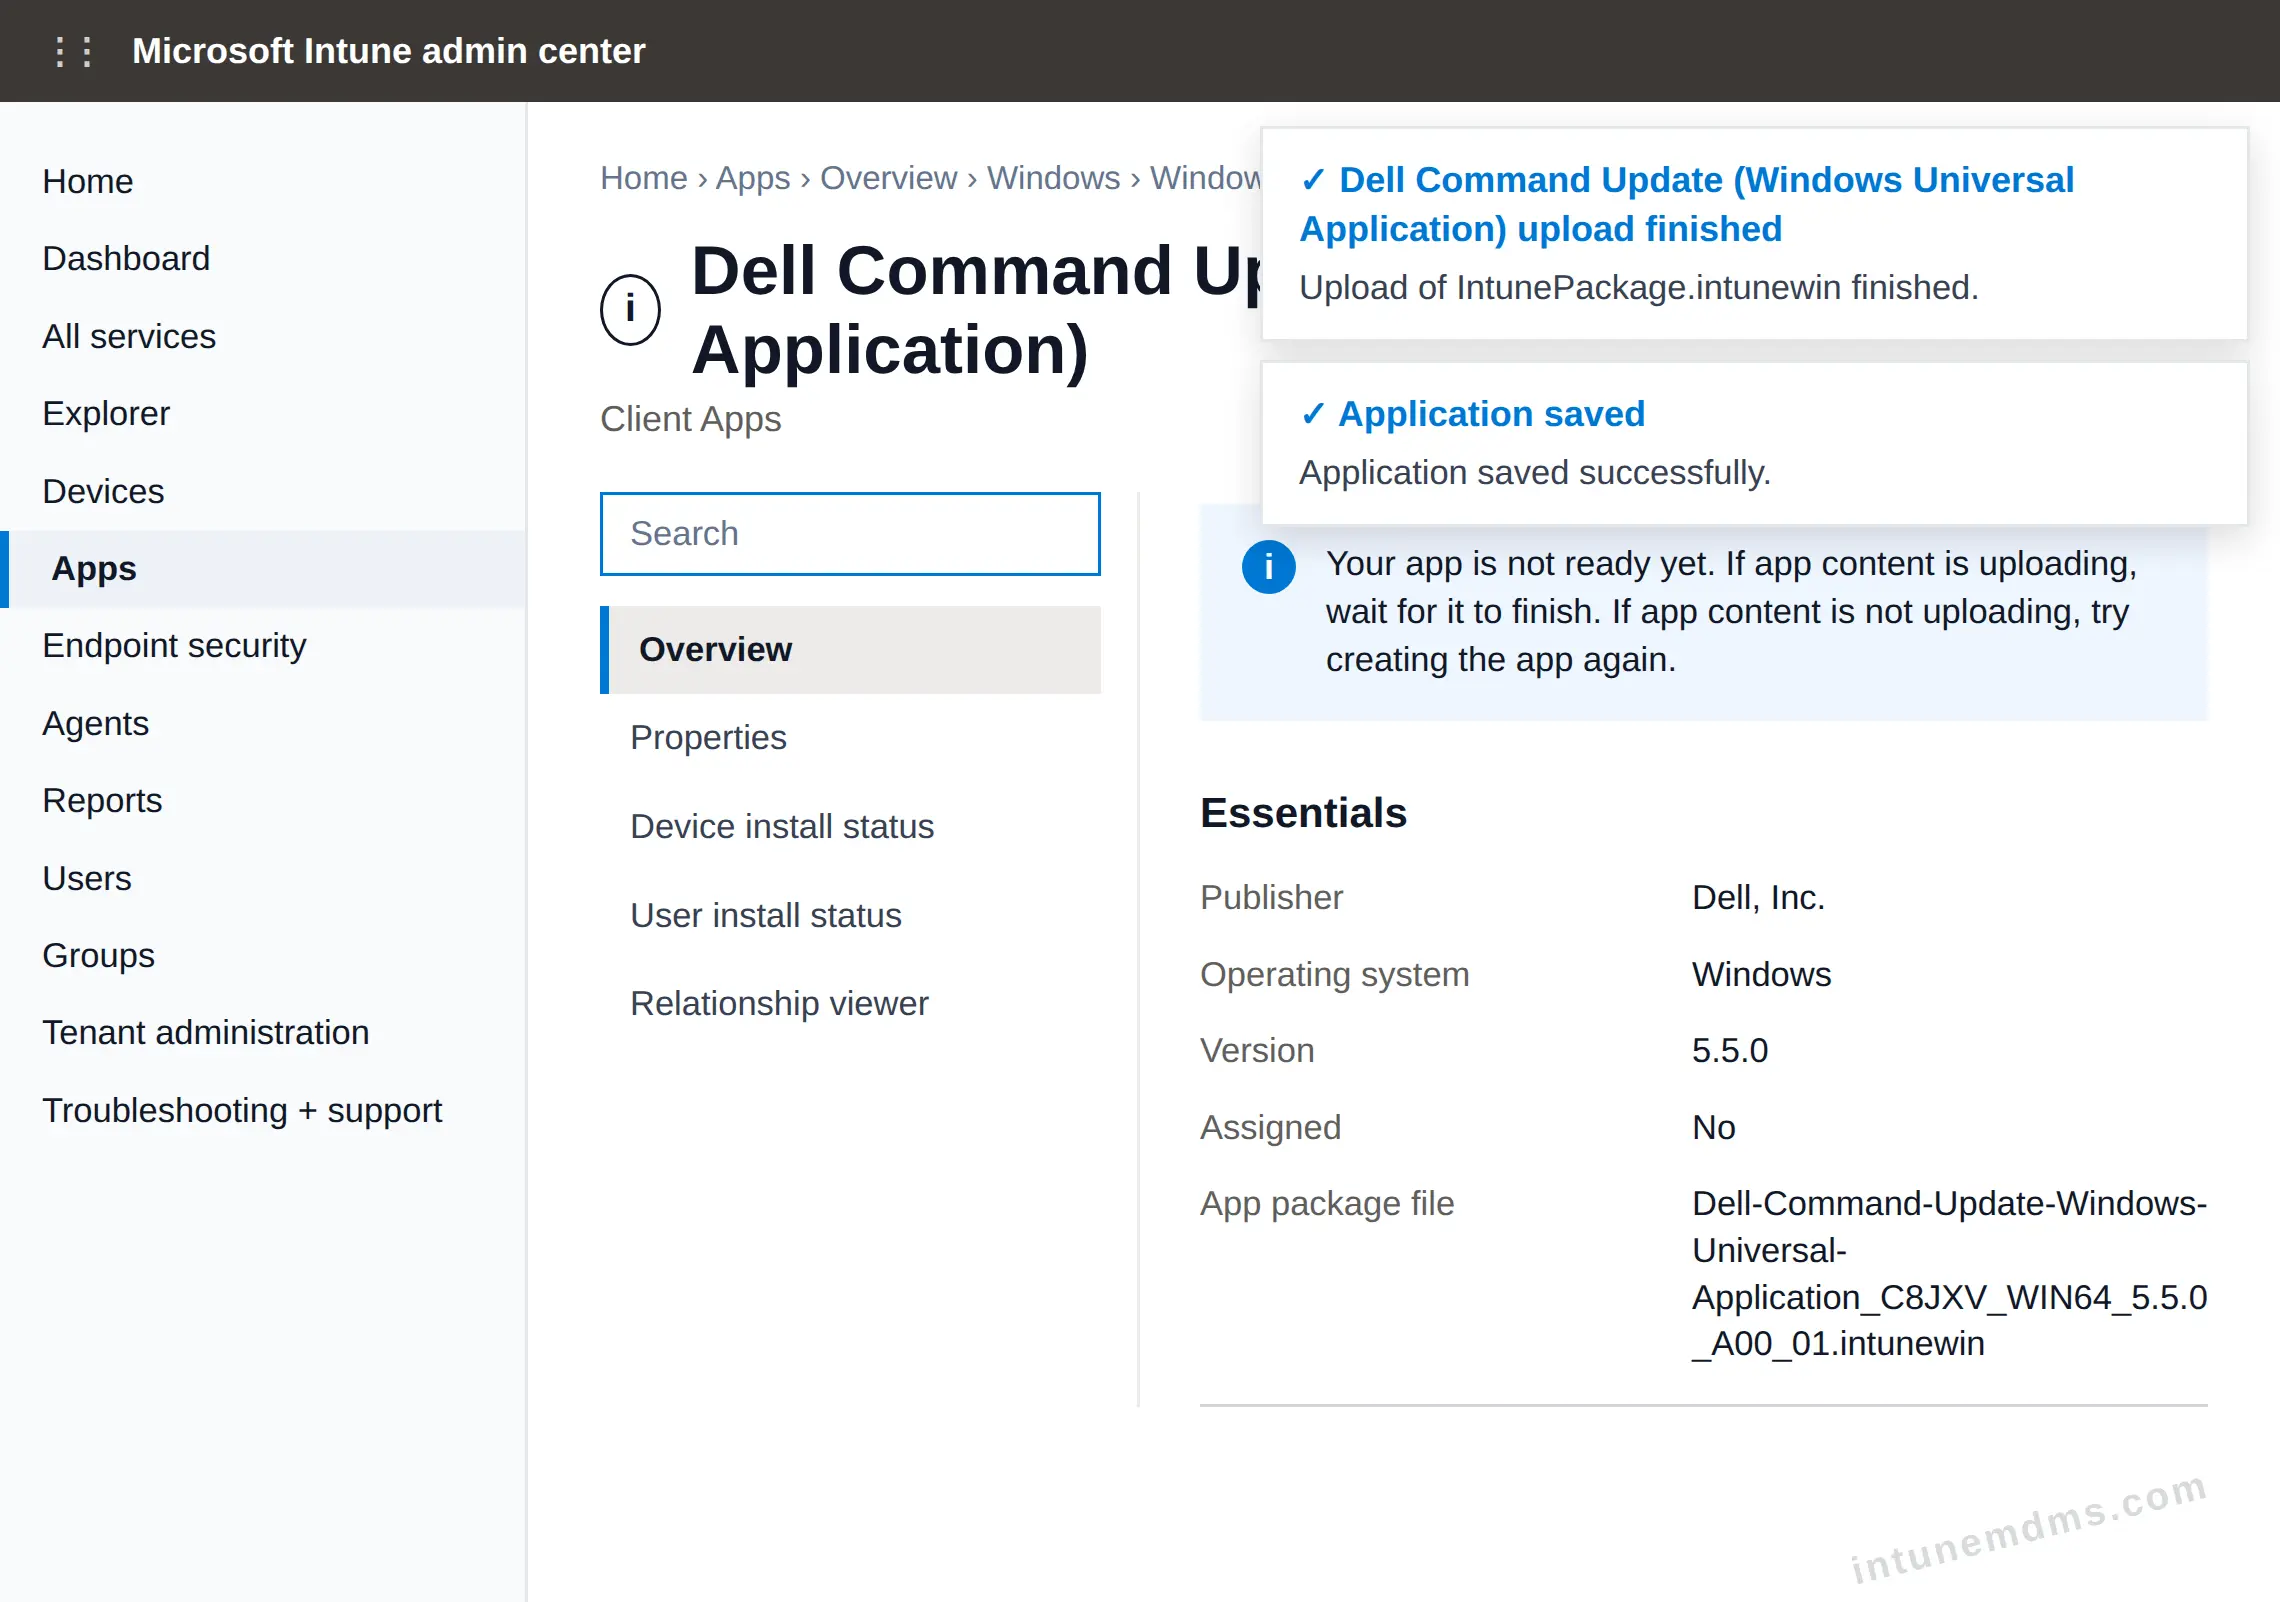
Task: Click the blue info icon in banner
Action: click(x=1268, y=567)
